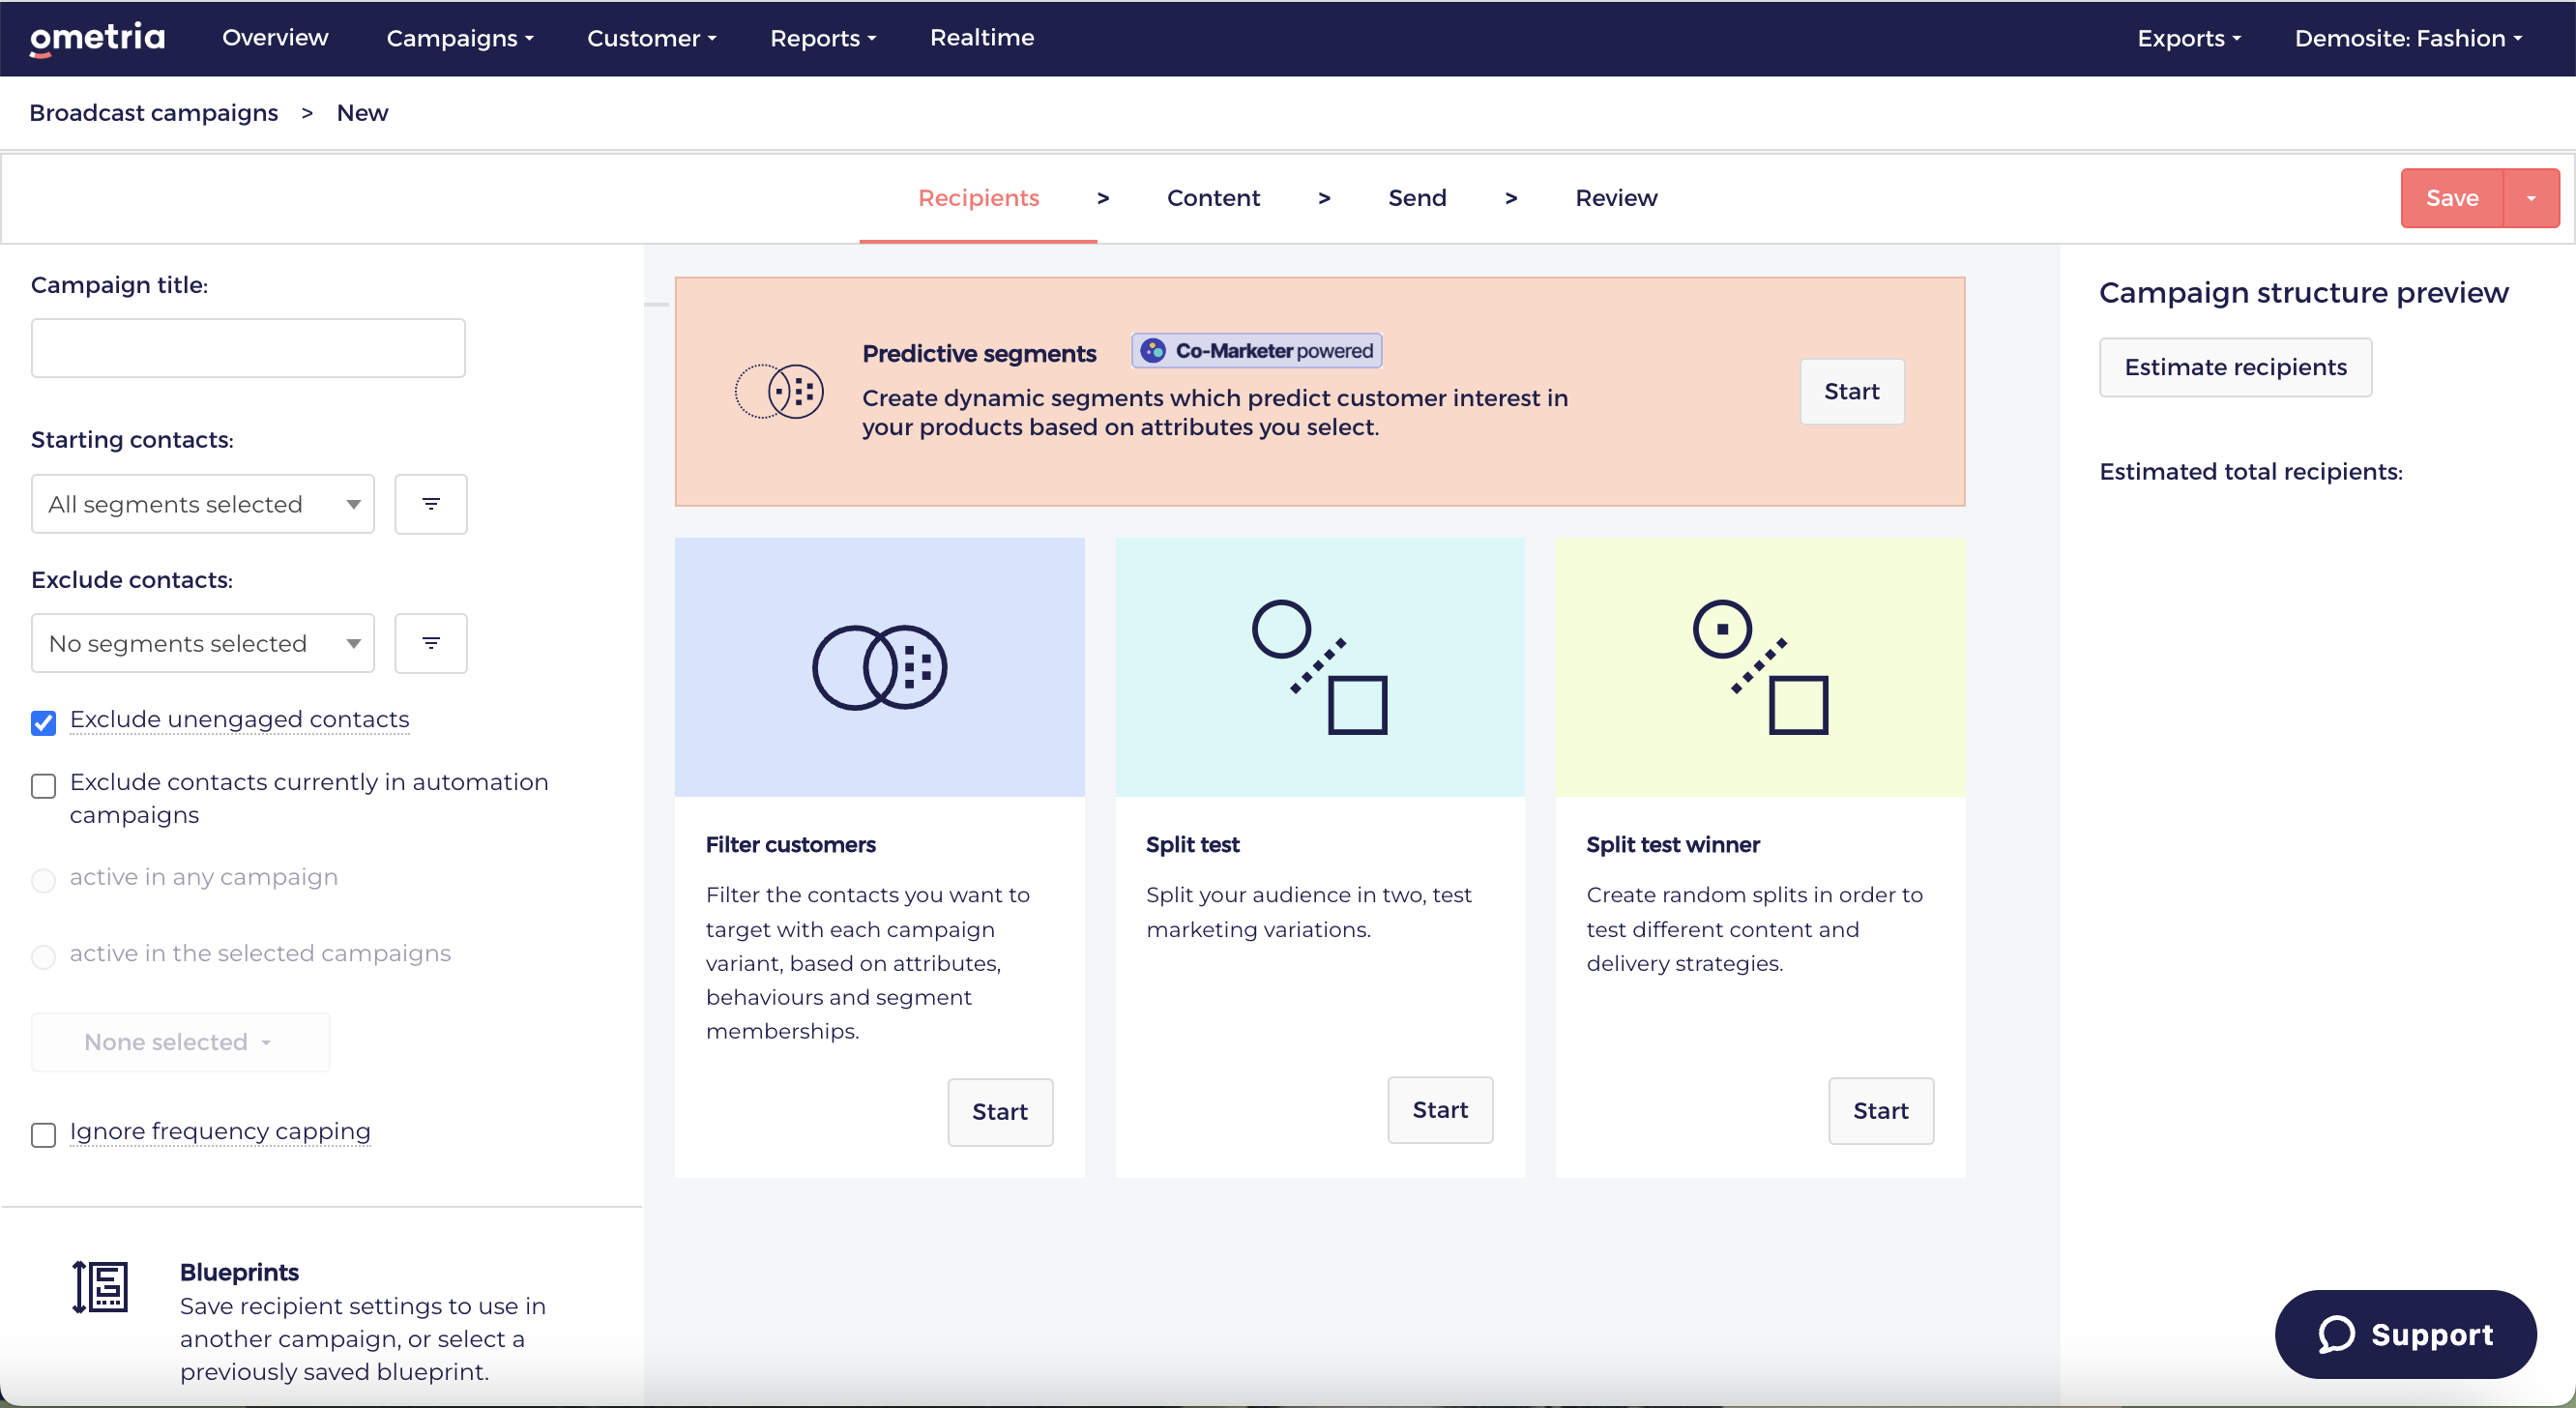Check Exclude contacts currently in automation campaigns
Viewport: 2576px width, 1408px height.
(x=43, y=786)
